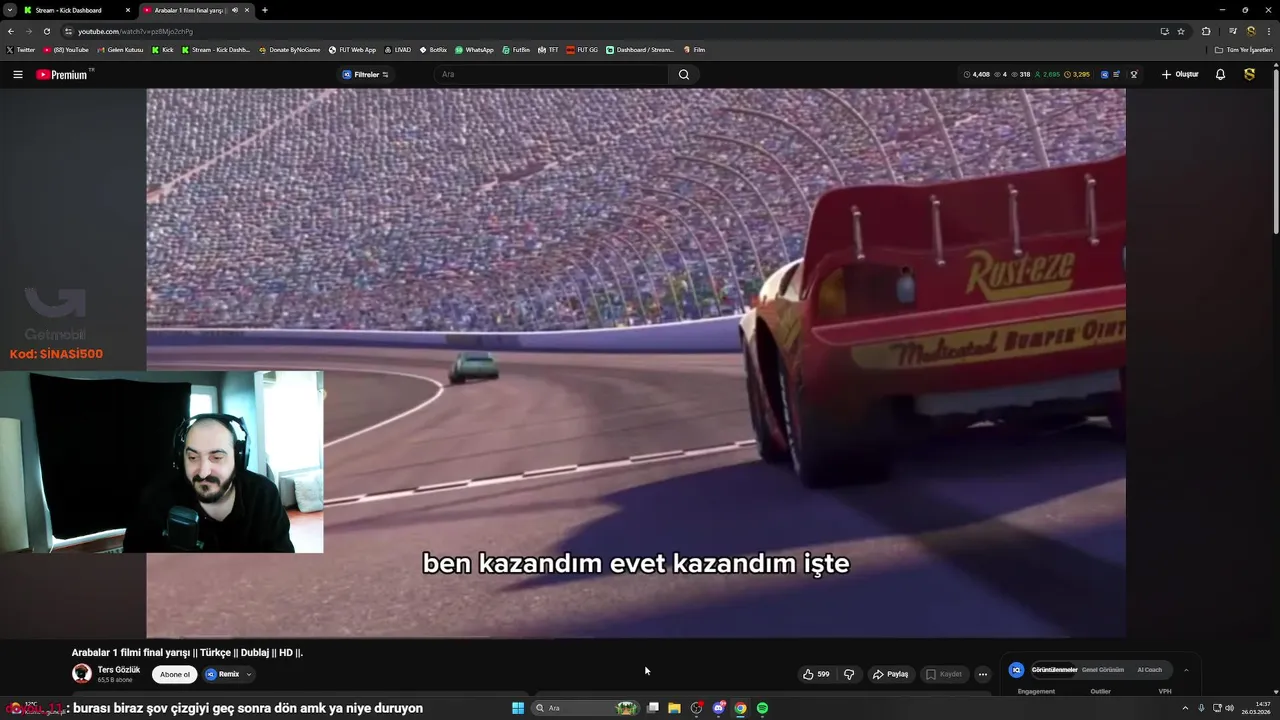Click the trophy icon in vidIQ bar
The height and width of the screenshot is (720, 1280).
pos(1134,74)
